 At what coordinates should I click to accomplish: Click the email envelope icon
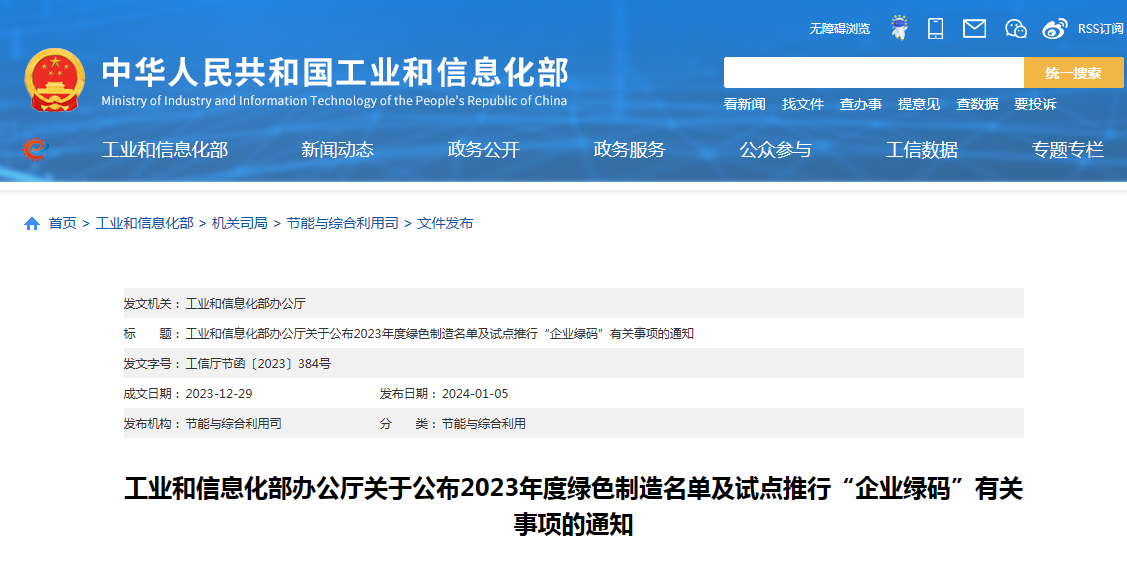point(975,29)
